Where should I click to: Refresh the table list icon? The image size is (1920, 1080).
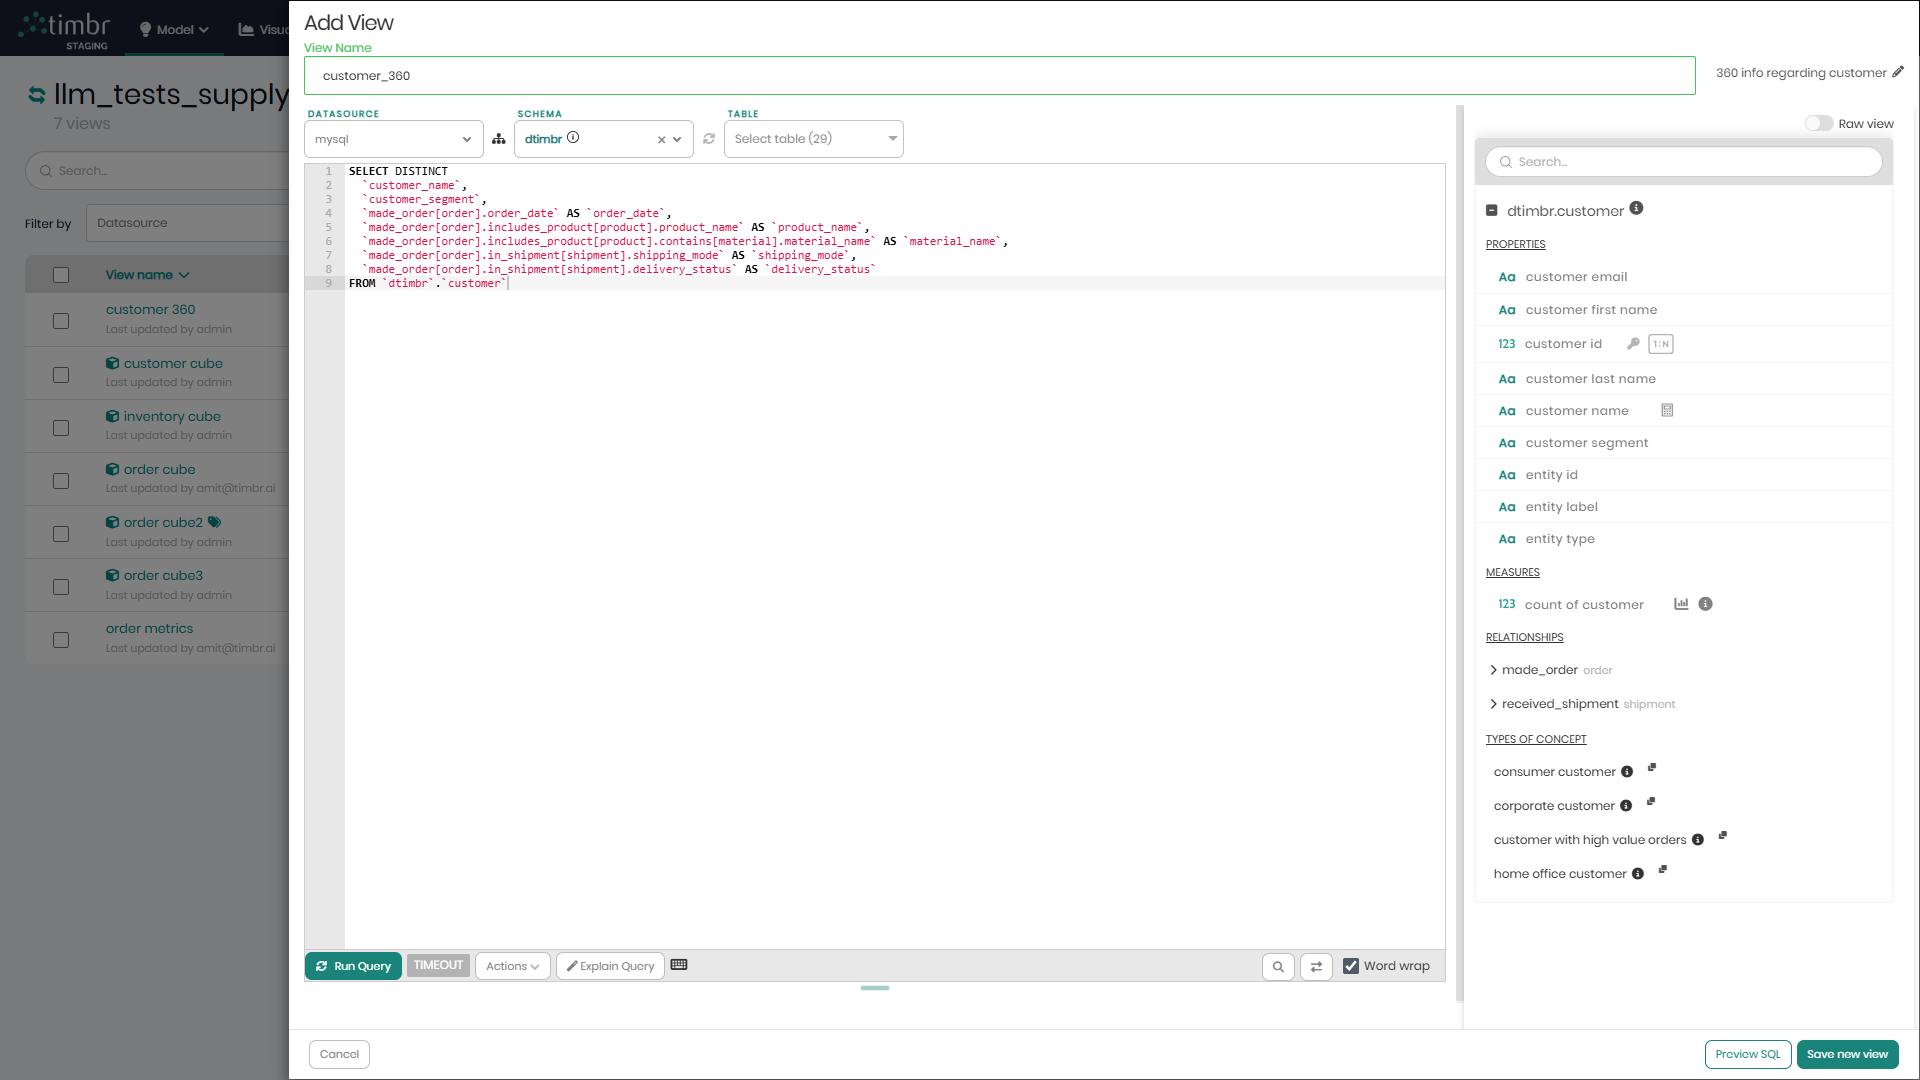pyautogui.click(x=709, y=139)
